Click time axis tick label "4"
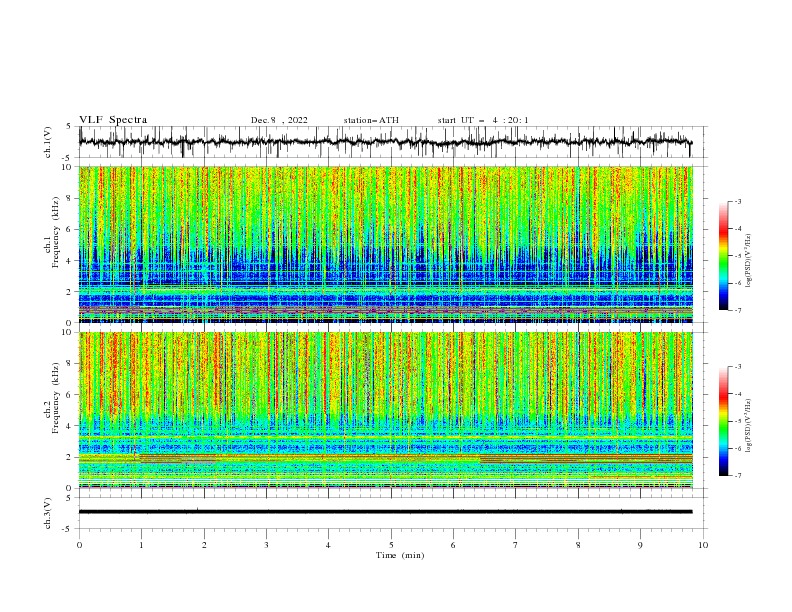The image size is (792, 612). [x=329, y=545]
